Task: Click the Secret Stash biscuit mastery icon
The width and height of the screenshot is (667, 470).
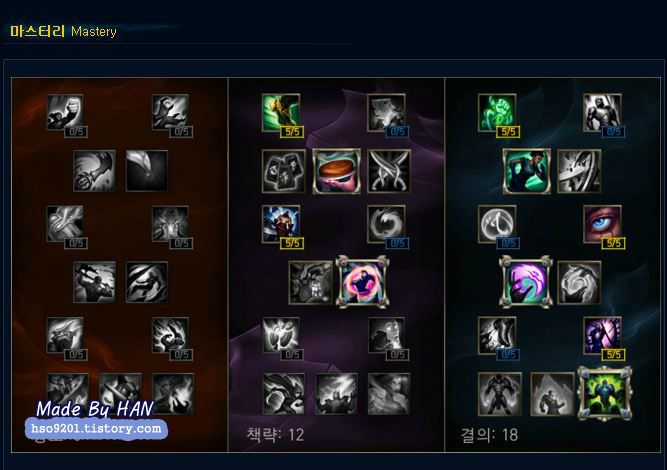Action: click(x=336, y=171)
